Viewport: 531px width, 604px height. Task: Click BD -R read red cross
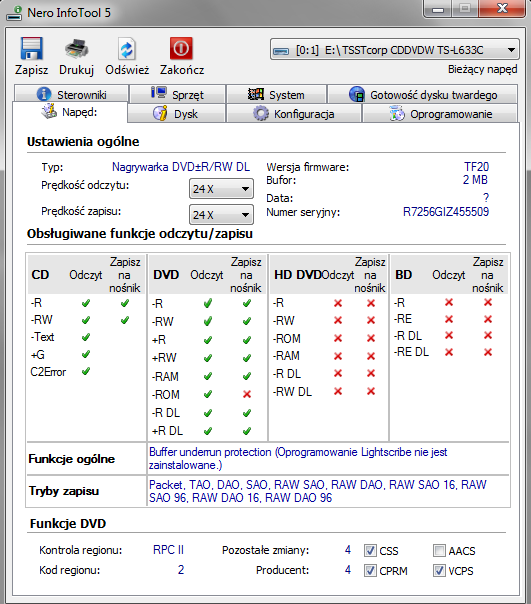pyautogui.click(x=449, y=302)
